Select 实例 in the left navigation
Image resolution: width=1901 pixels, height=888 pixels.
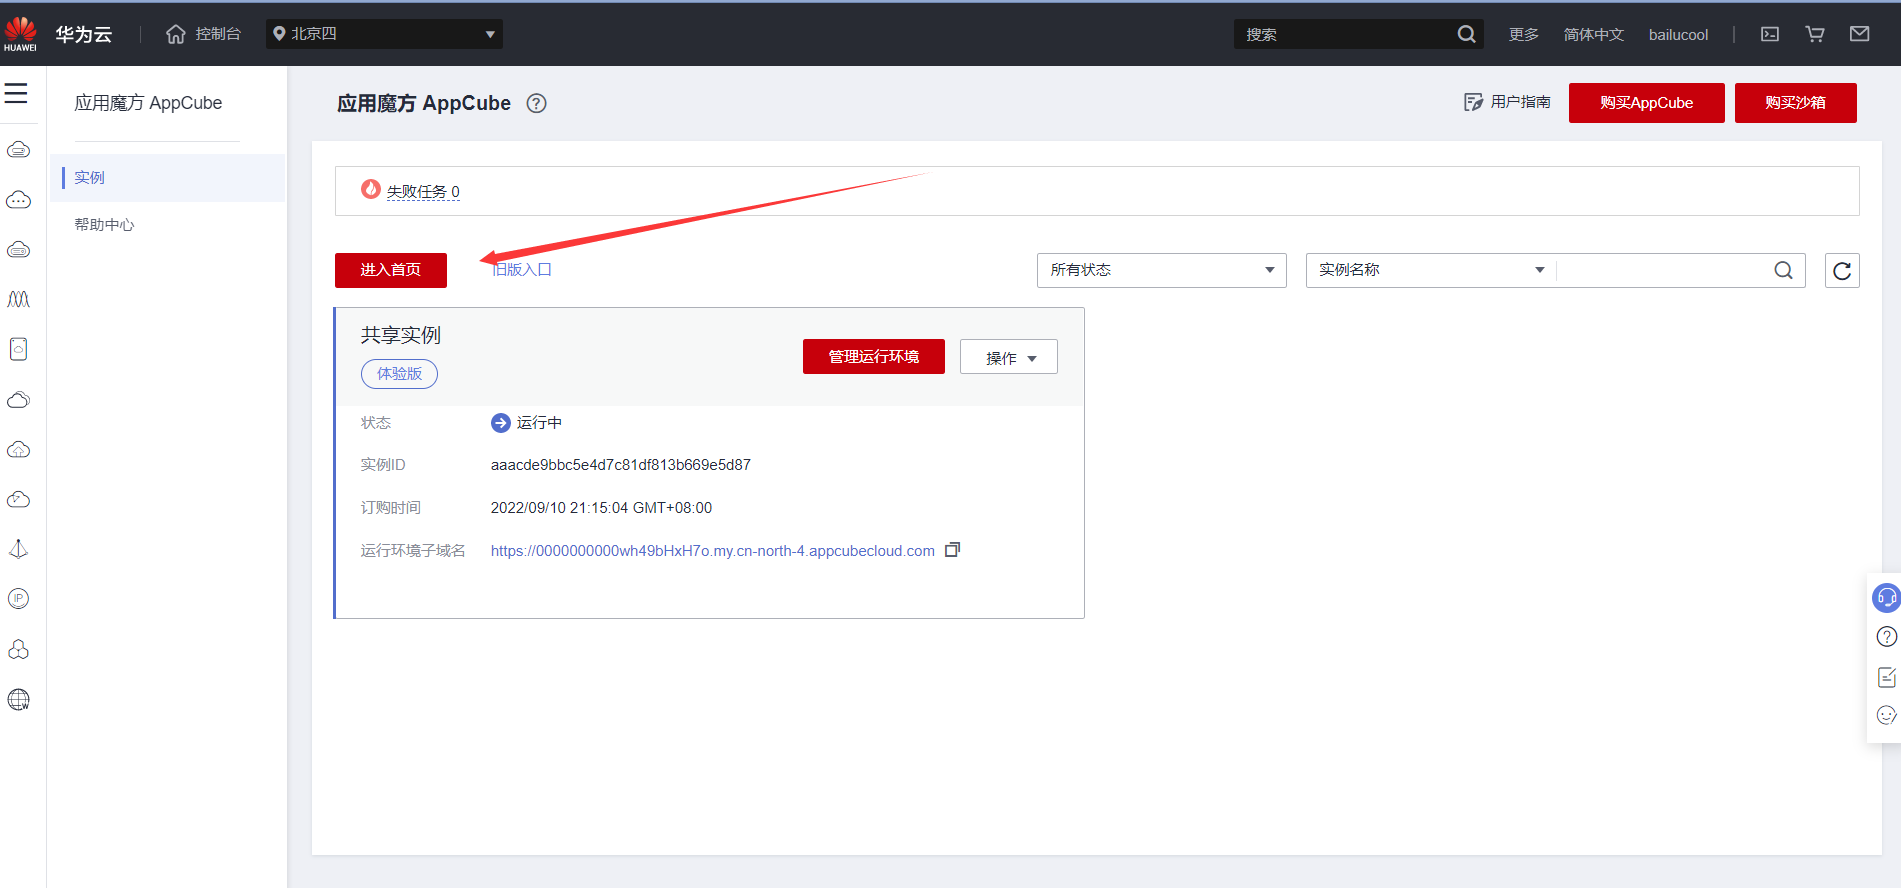pos(167,178)
